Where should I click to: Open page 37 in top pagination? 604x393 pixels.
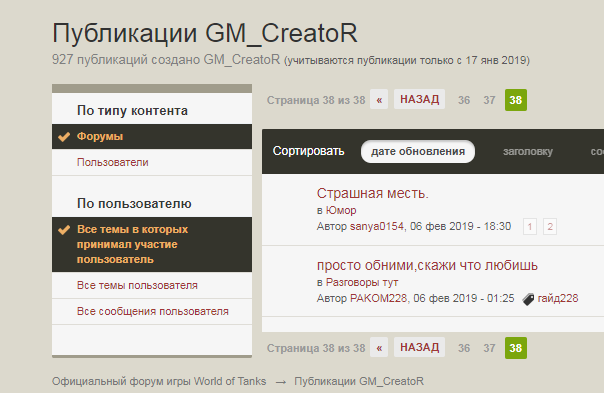point(489,100)
